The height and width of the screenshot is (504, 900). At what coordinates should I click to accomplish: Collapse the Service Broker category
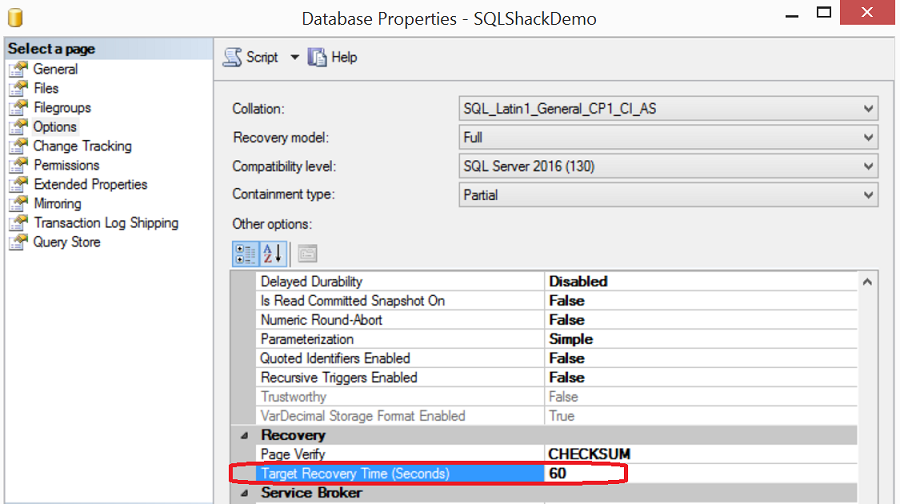coord(245,492)
